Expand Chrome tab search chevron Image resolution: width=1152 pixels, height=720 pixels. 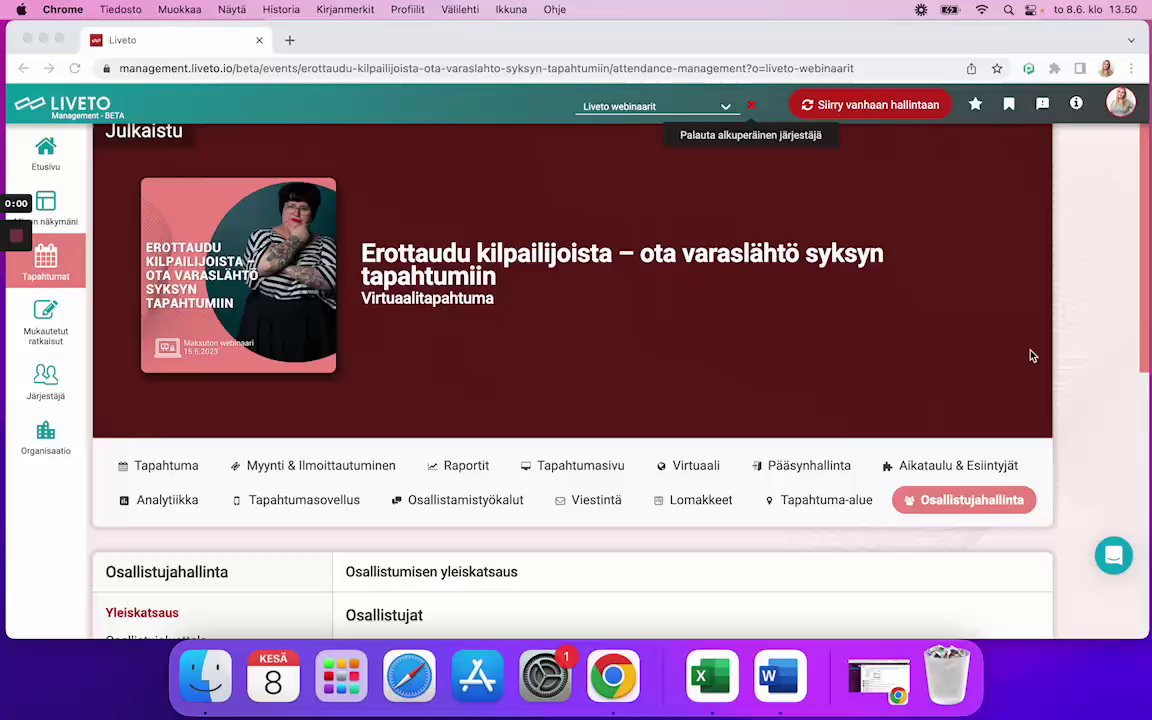click(x=1131, y=40)
